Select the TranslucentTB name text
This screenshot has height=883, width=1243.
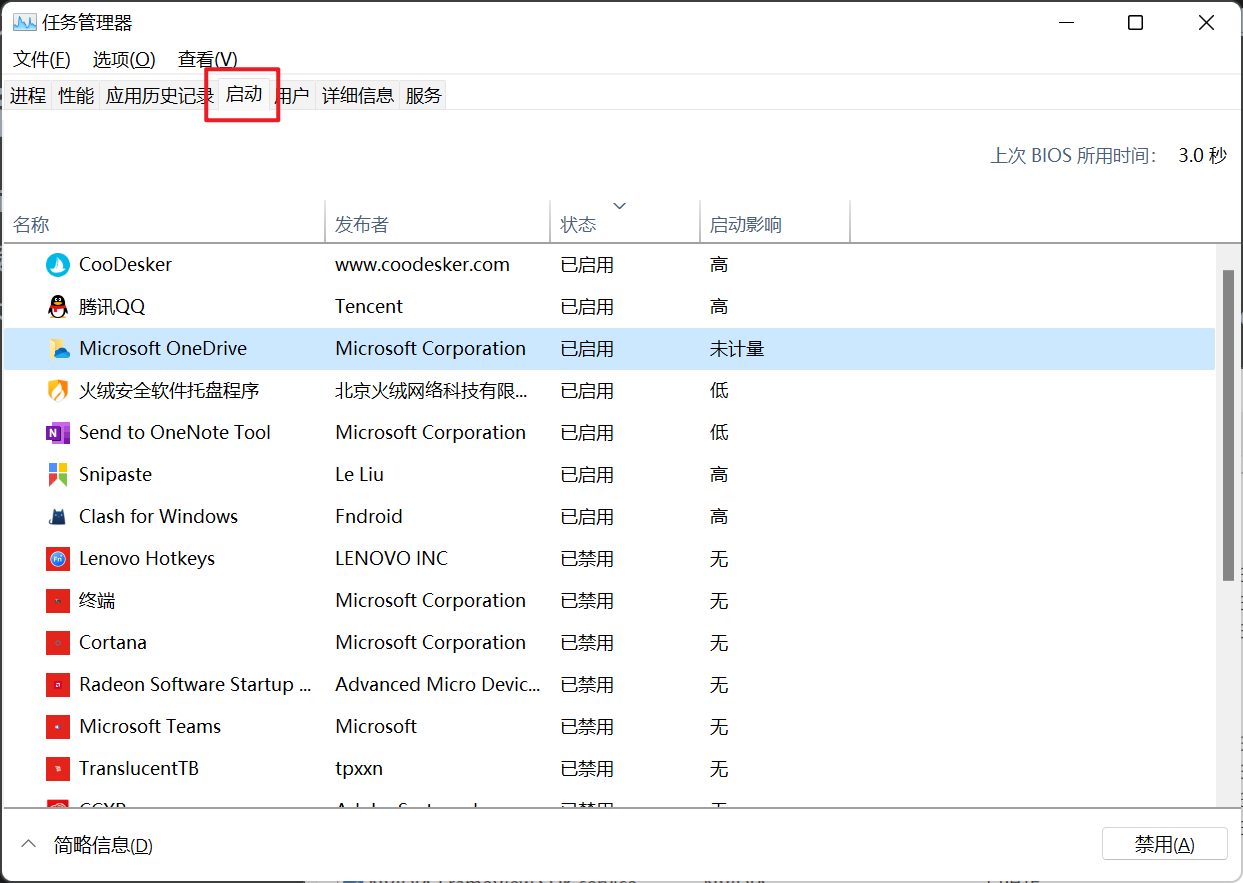coord(139,769)
